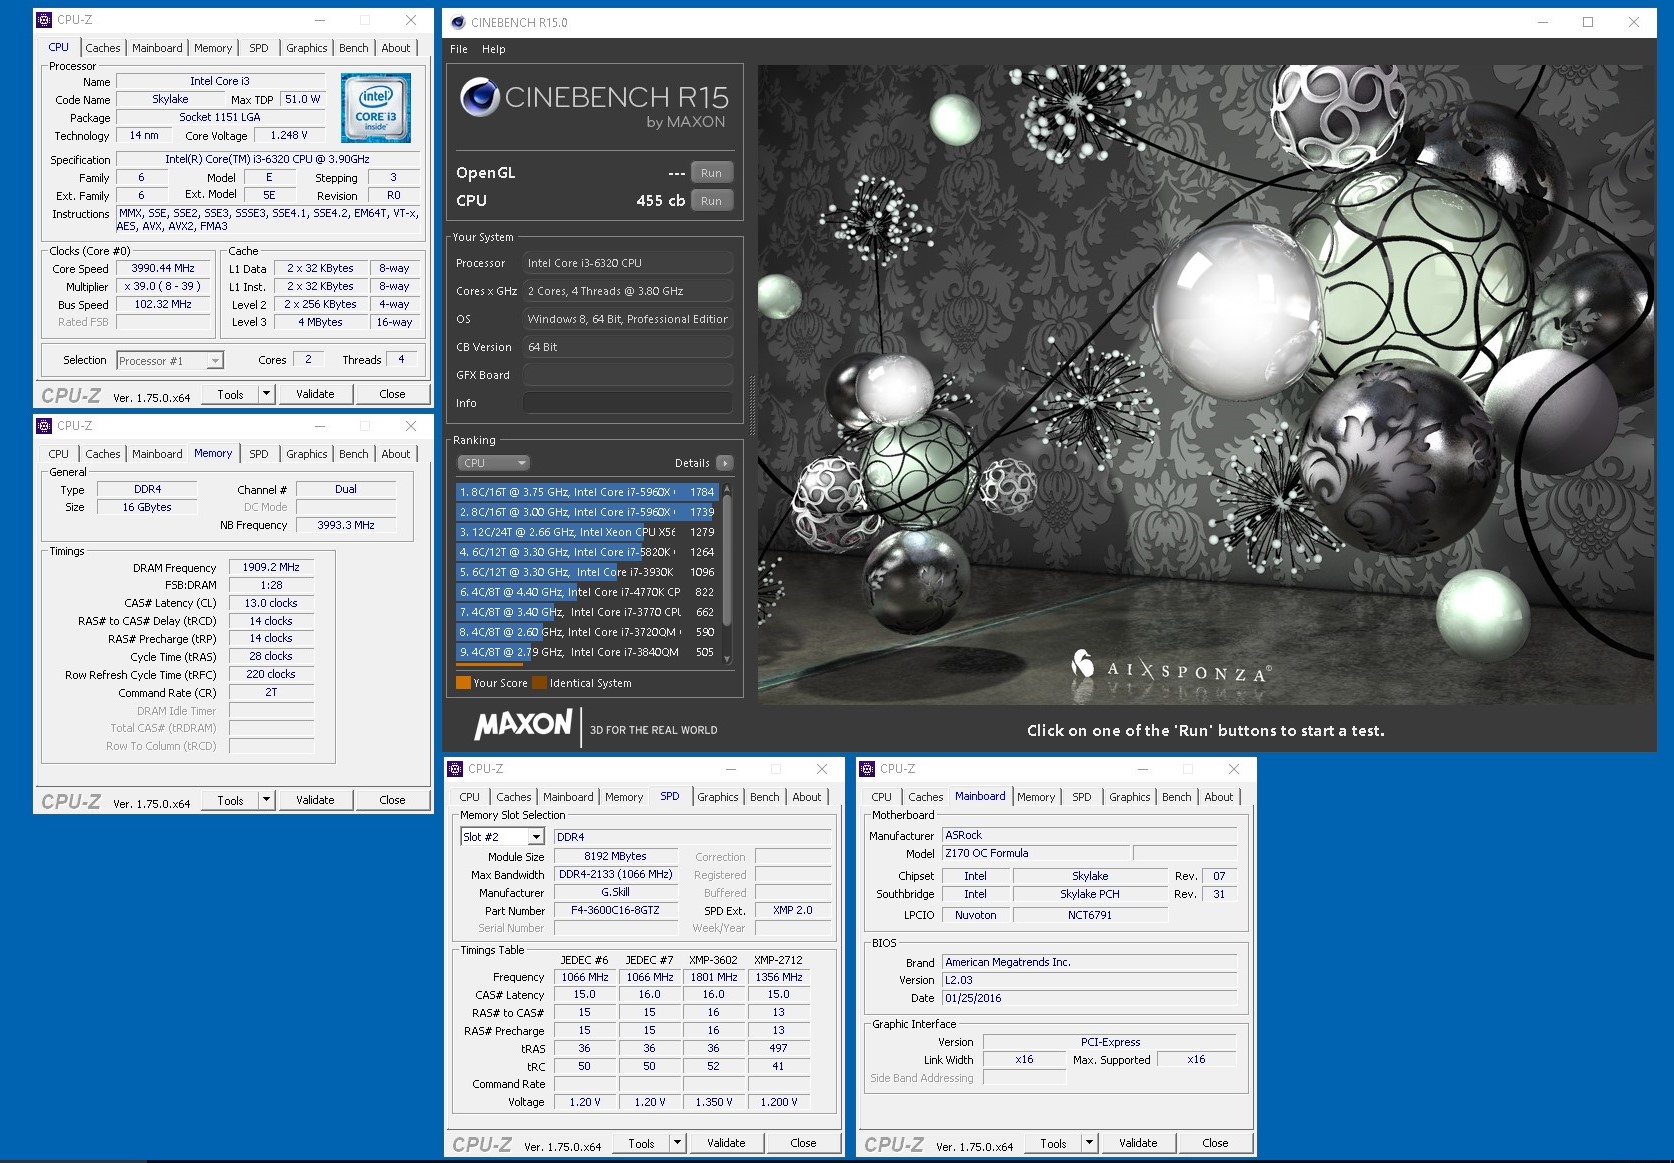Switch to Caches tab in CPU window

(102, 48)
